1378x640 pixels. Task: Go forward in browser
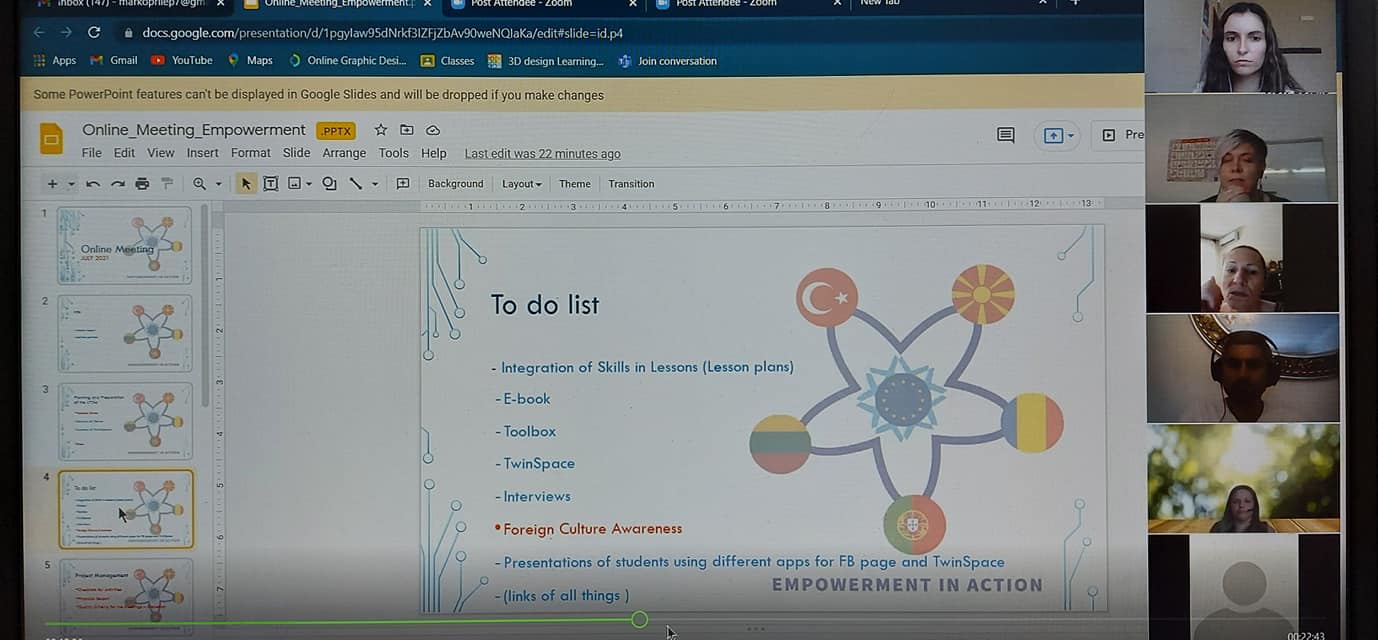click(66, 32)
